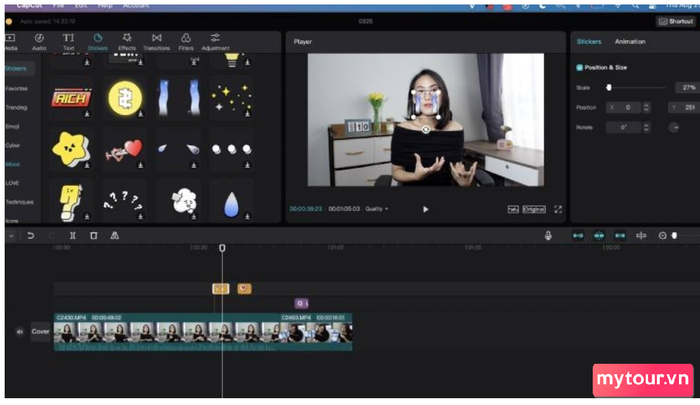Click the Undo arrow icon

coord(30,236)
